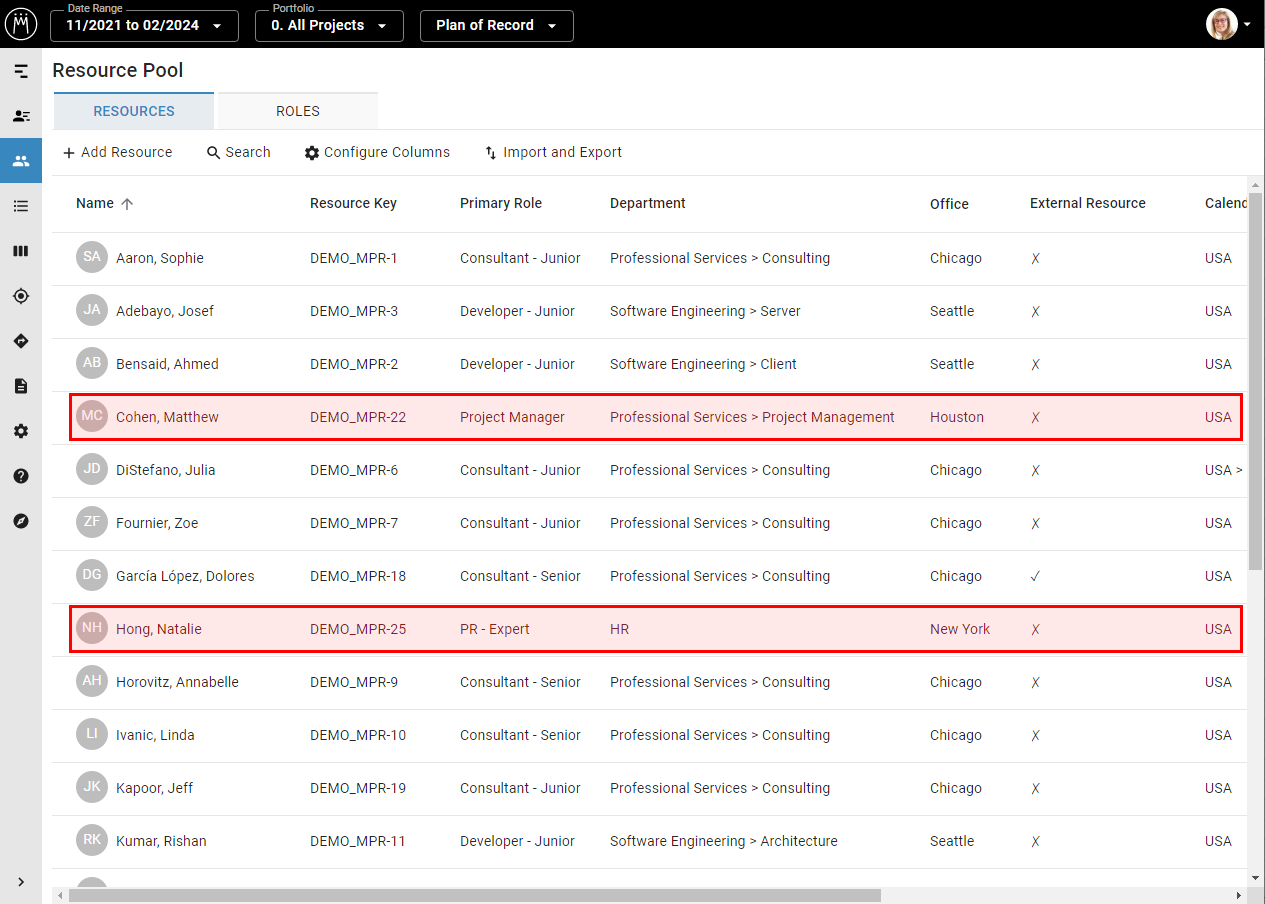This screenshot has width=1265, height=904.
Task: Click the compass icon in sidebar
Action: coord(21,521)
